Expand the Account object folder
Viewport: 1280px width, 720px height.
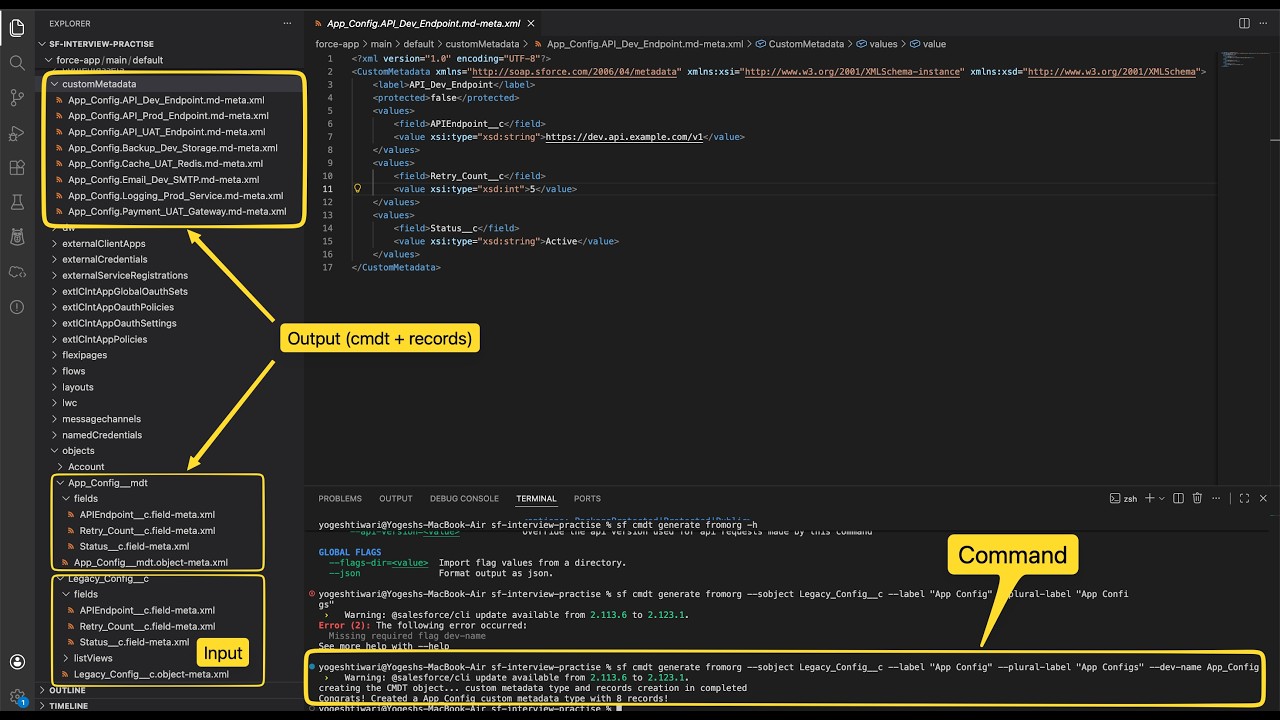coord(86,467)
